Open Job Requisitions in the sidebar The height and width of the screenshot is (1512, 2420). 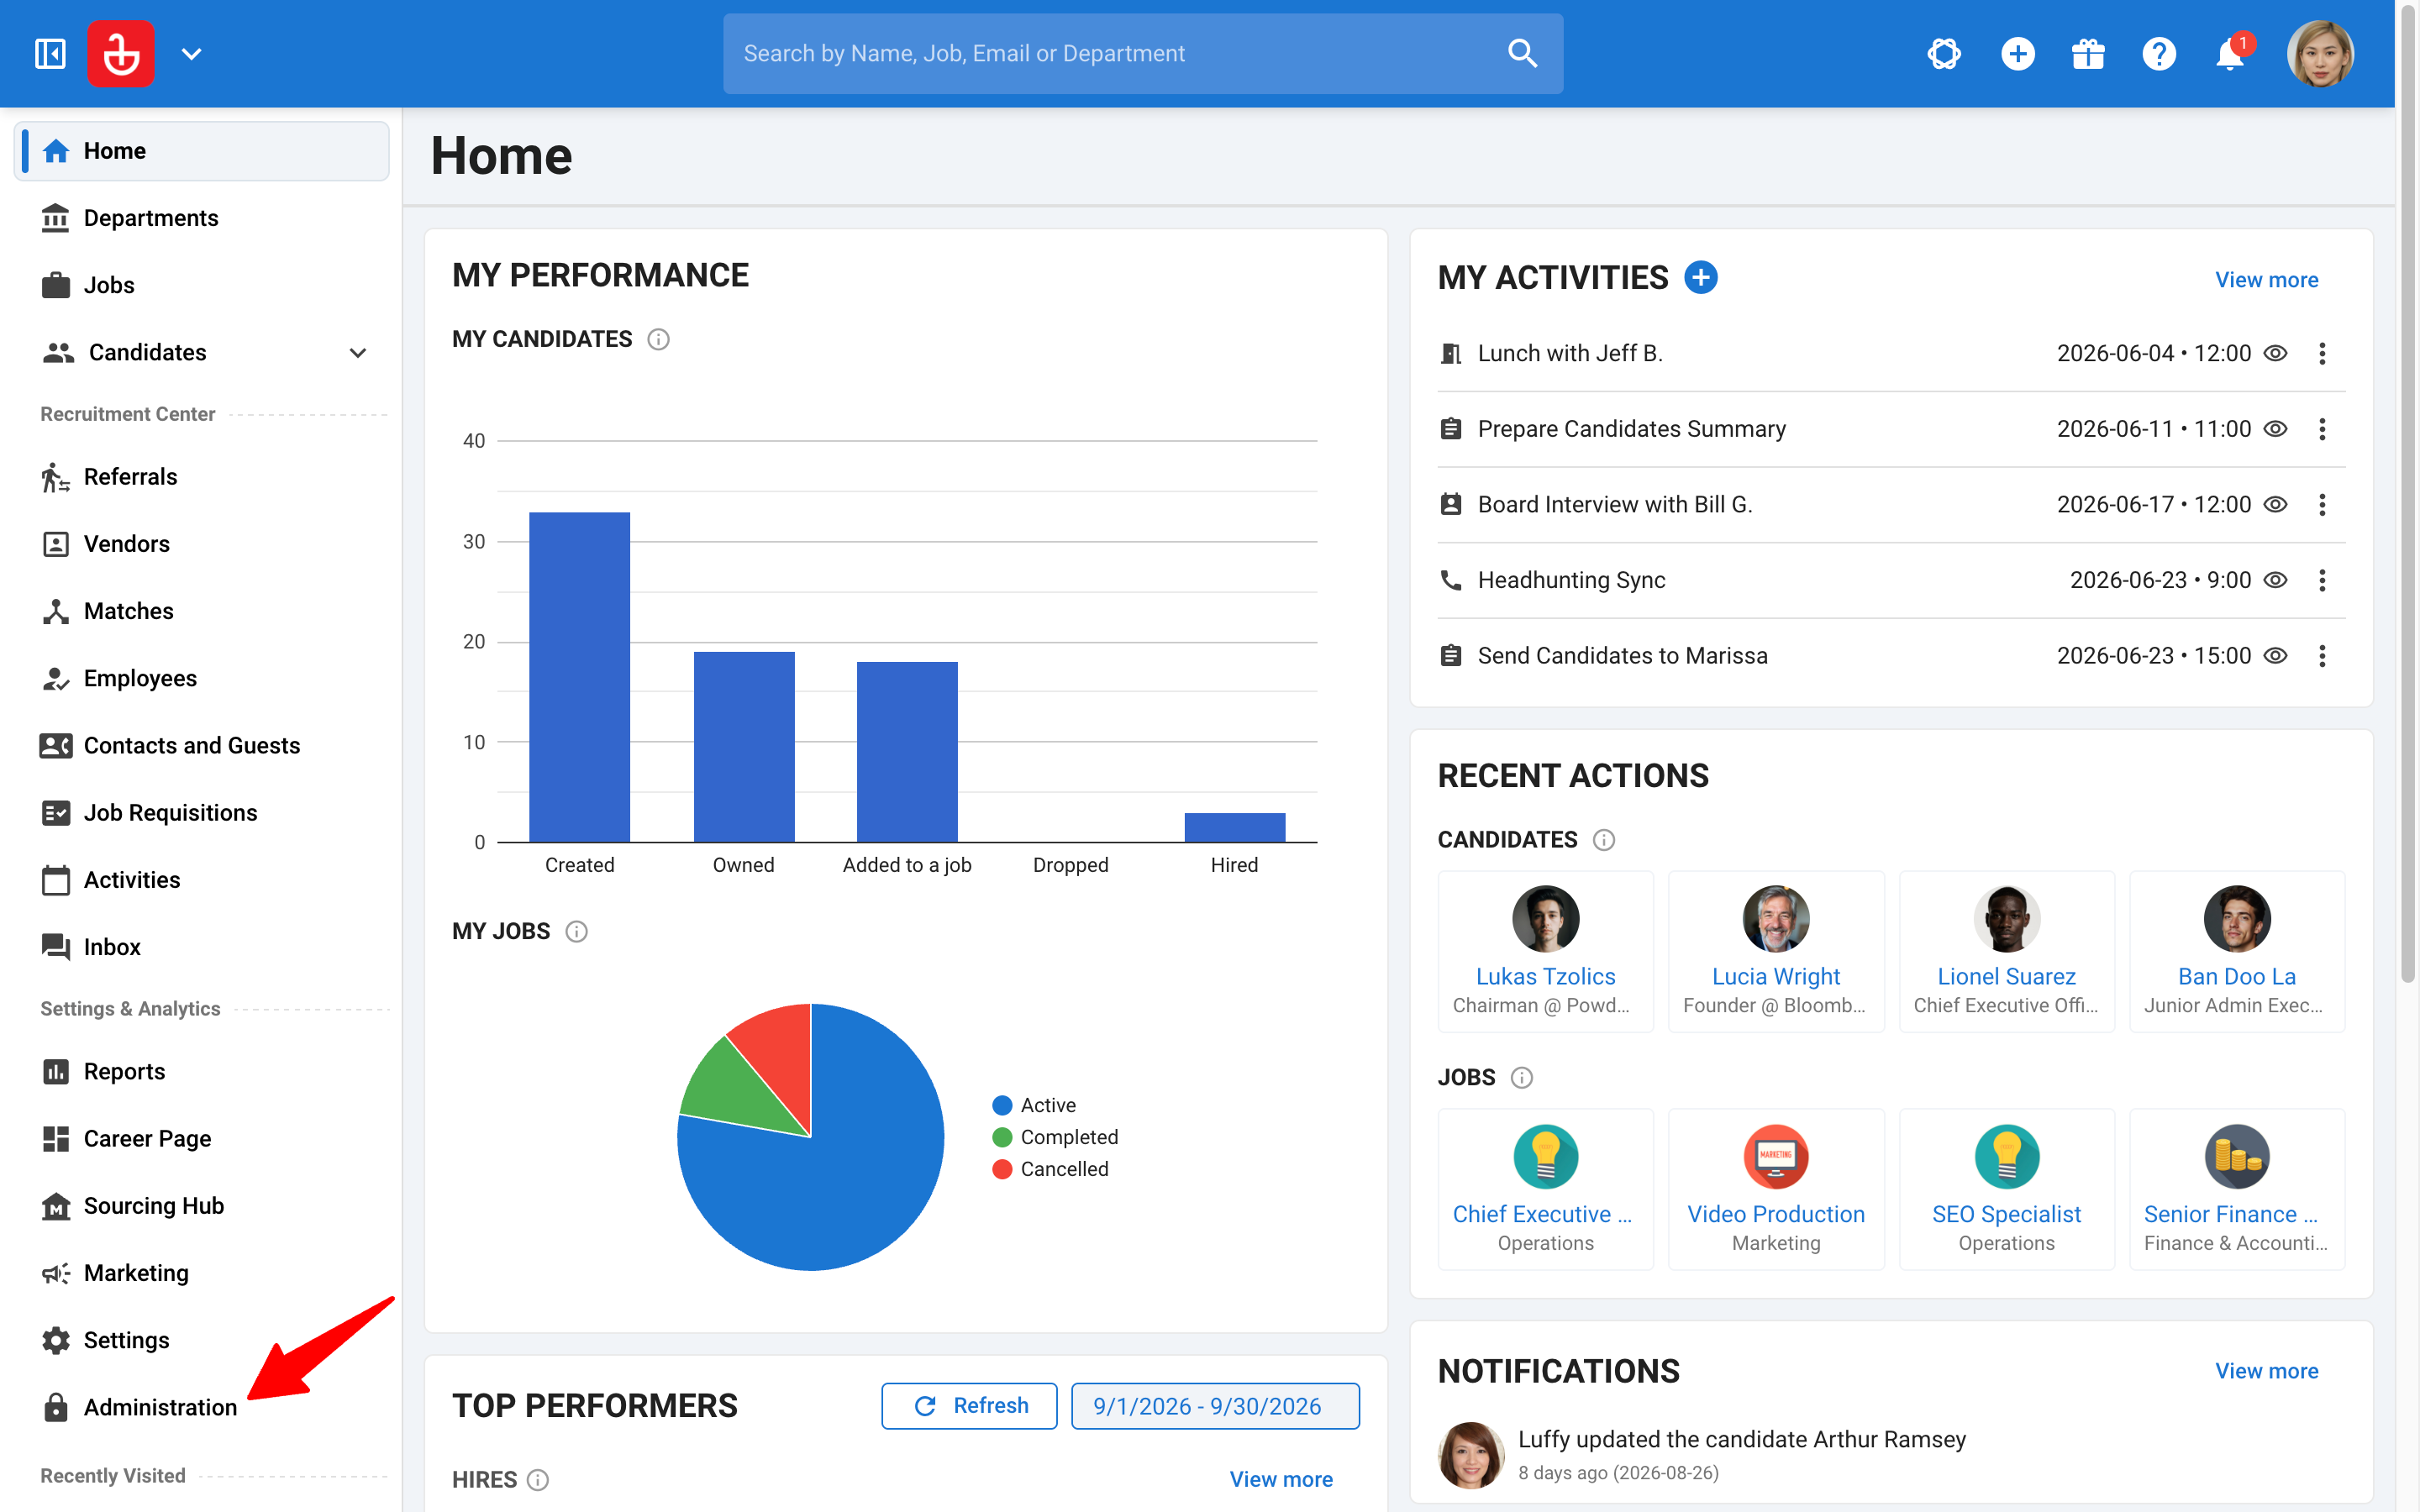click(201, 813)
